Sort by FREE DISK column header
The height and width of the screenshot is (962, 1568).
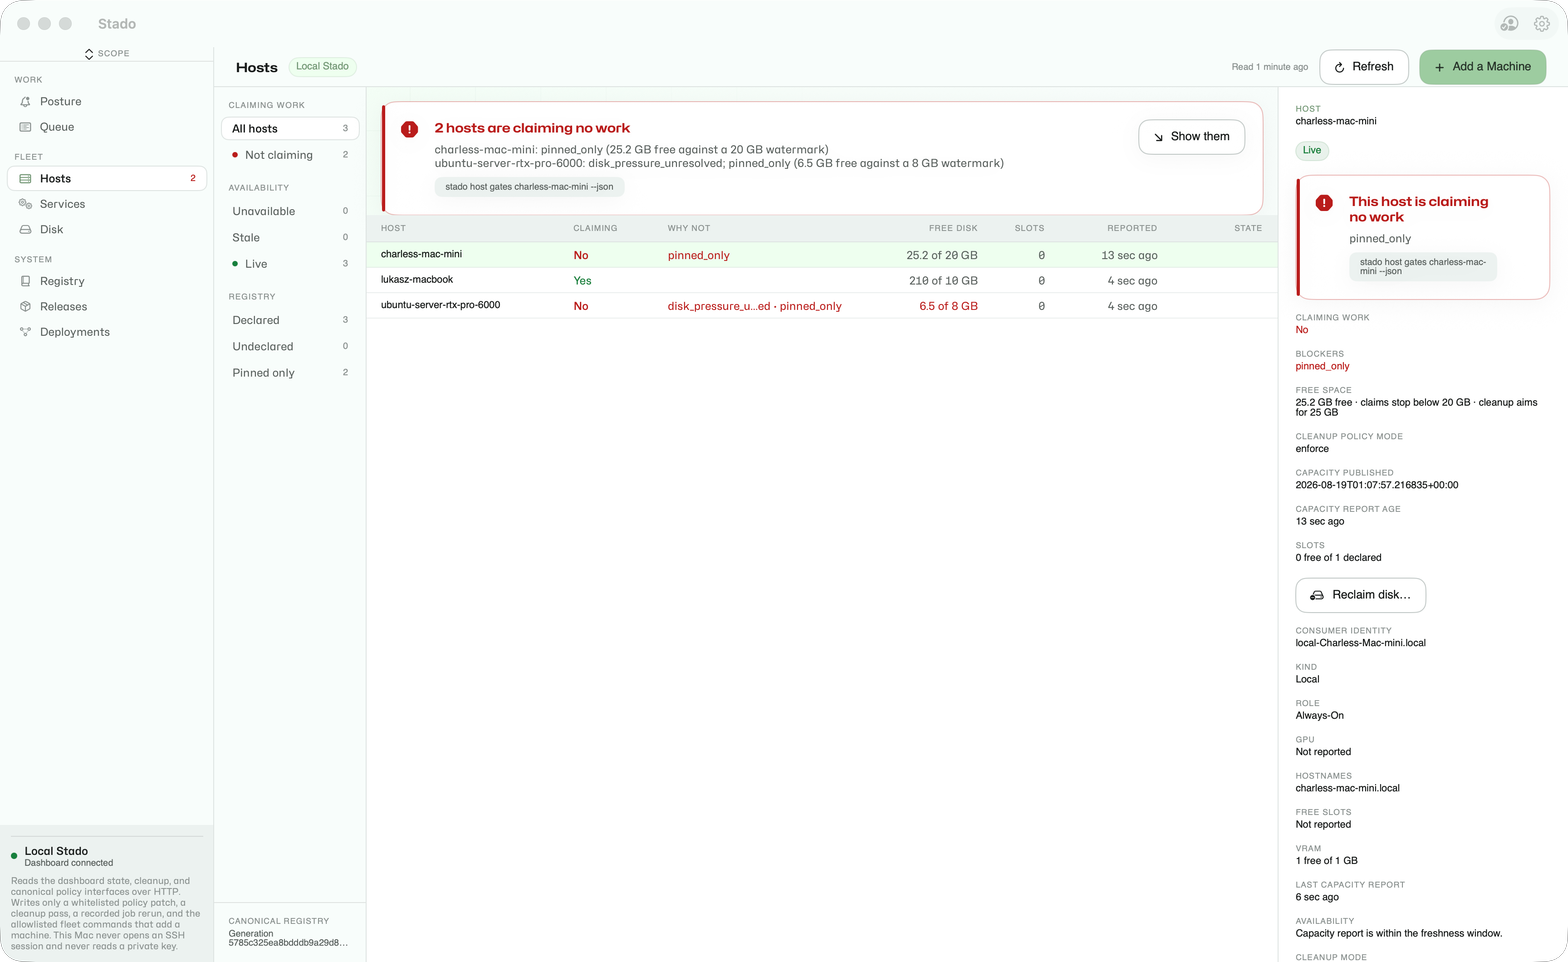[x=953, y=229]
